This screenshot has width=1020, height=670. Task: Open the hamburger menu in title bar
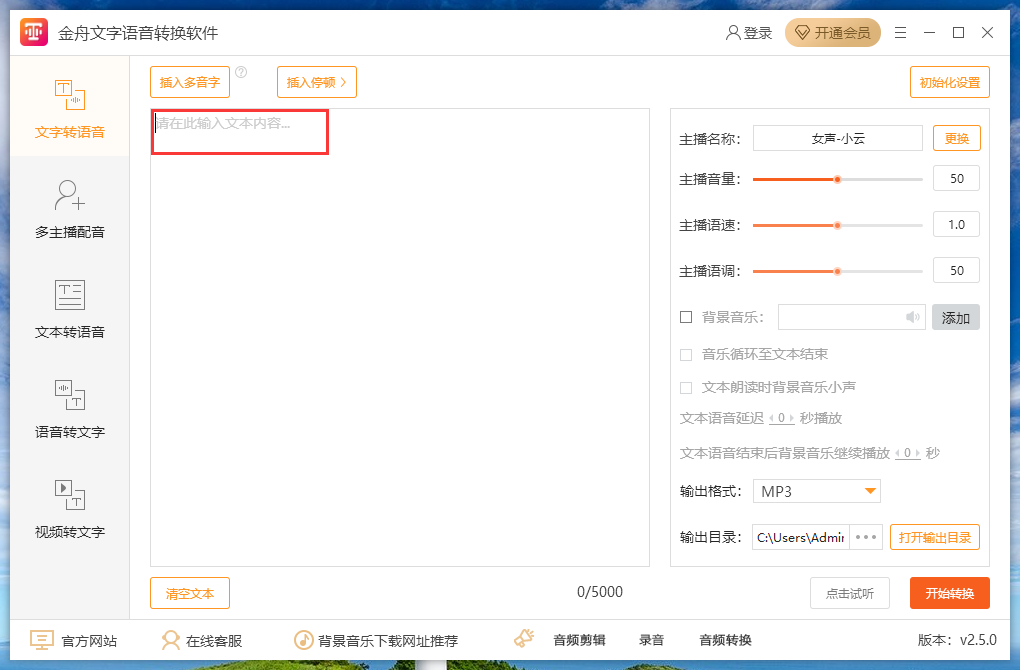click(900, 33)
